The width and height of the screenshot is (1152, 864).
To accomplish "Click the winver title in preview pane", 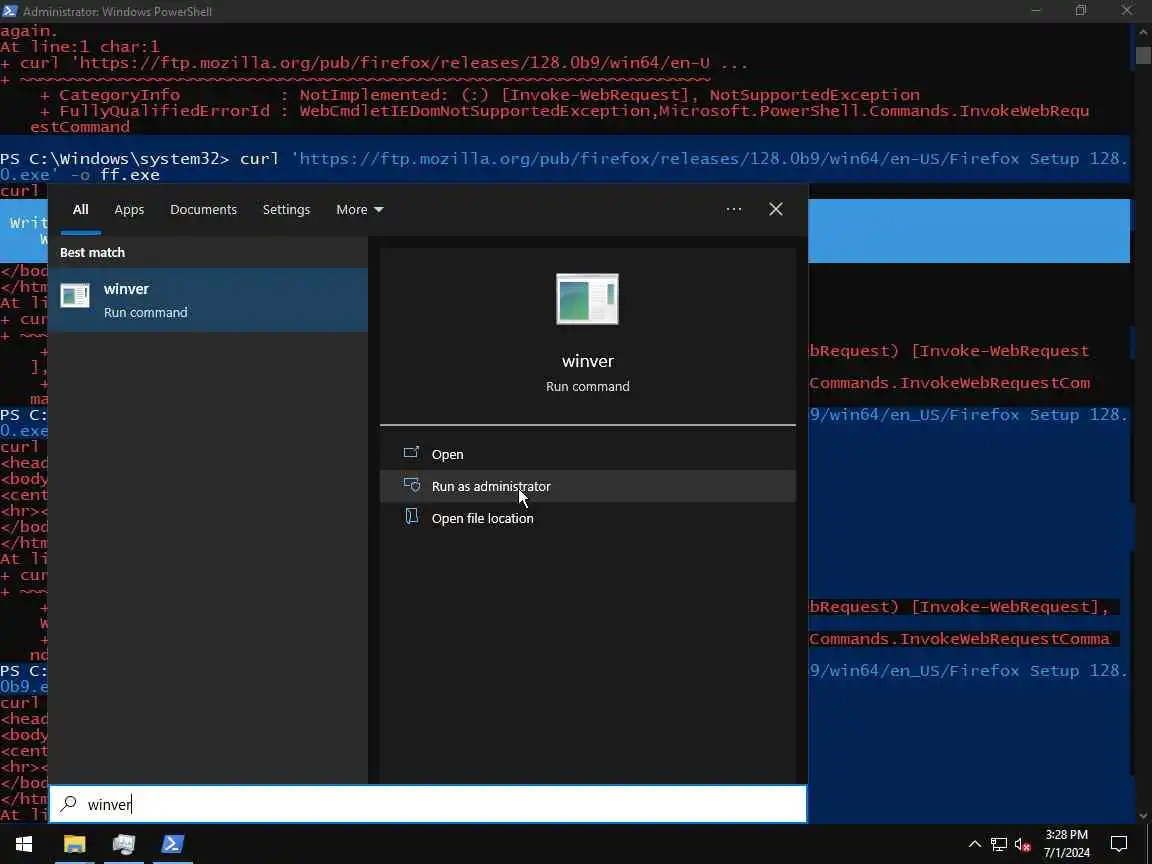I will click(x=588, y=361).
